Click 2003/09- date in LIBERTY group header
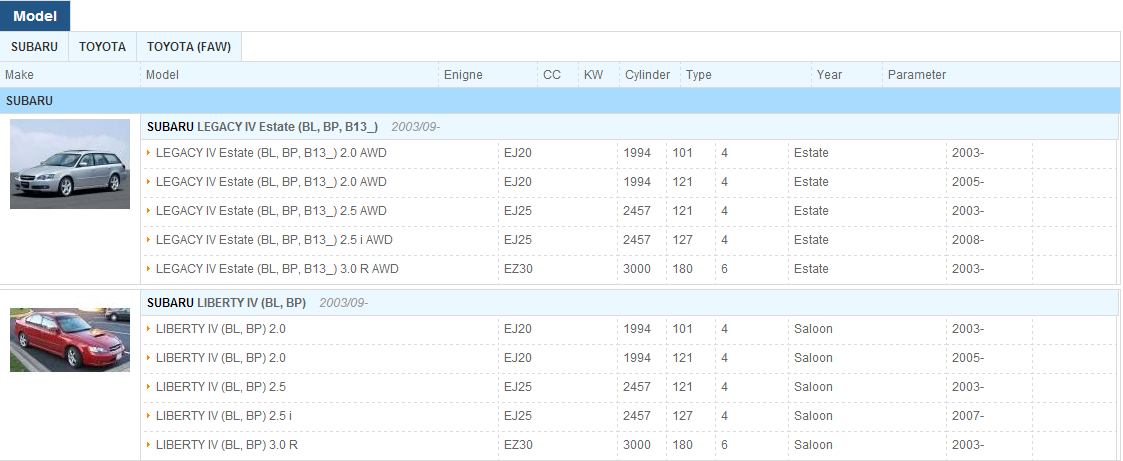Viewport: 1123px width, 461px height. tap(344, 303)
